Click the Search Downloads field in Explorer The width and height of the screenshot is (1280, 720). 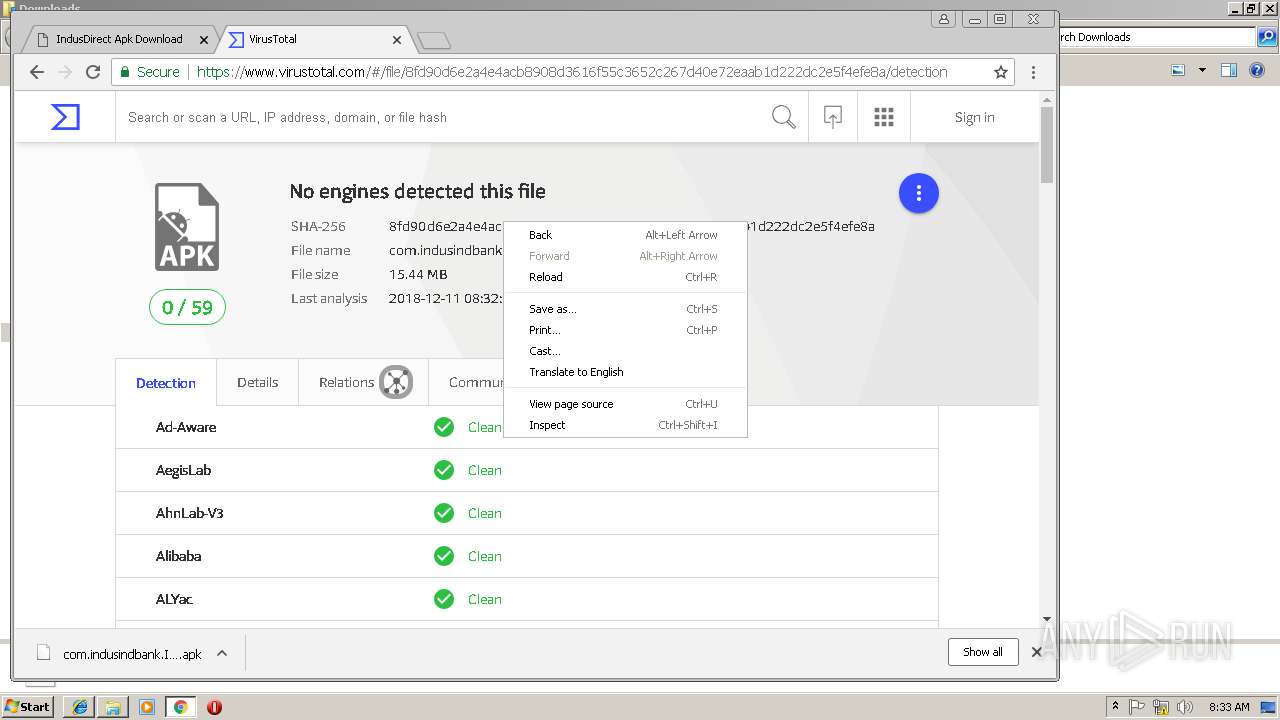point(1157,37)
